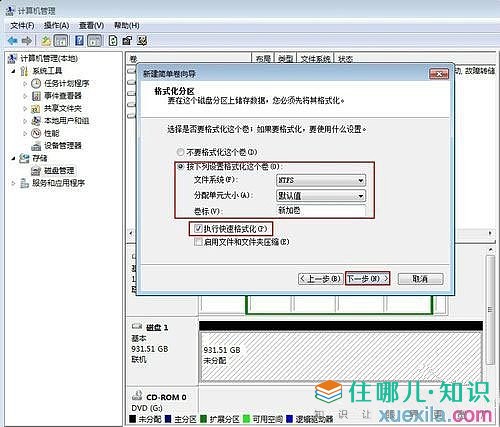Select 不要格式化这个卷 radio option
Image resolution: width=500 pixels, height=427 pixels.
click(180, 152)
